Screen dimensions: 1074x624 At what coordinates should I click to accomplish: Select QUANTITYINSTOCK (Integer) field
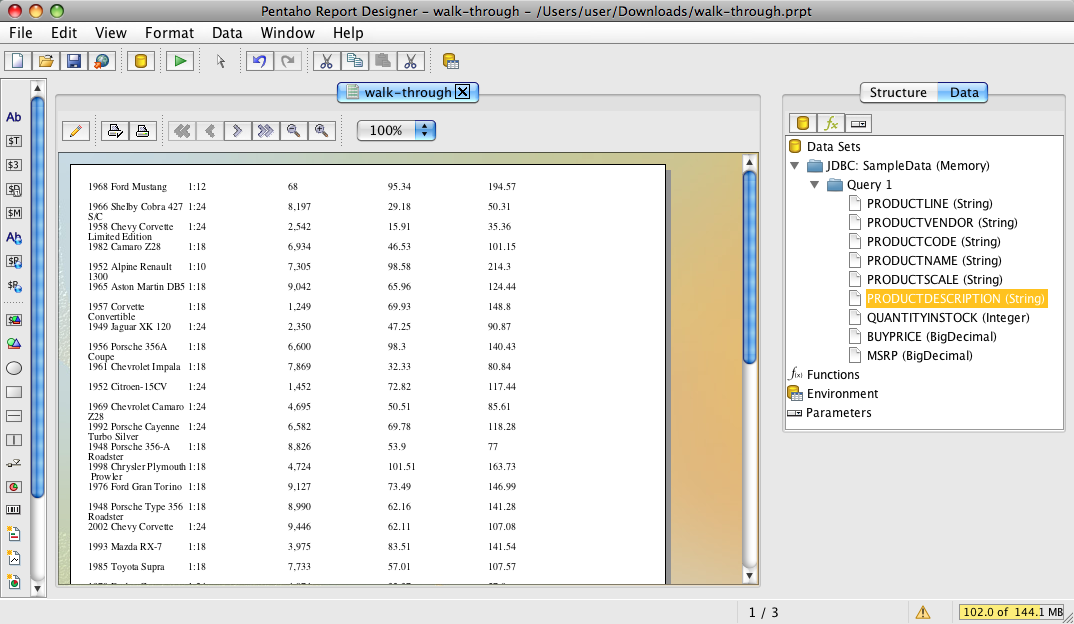[x=948, y=317]
